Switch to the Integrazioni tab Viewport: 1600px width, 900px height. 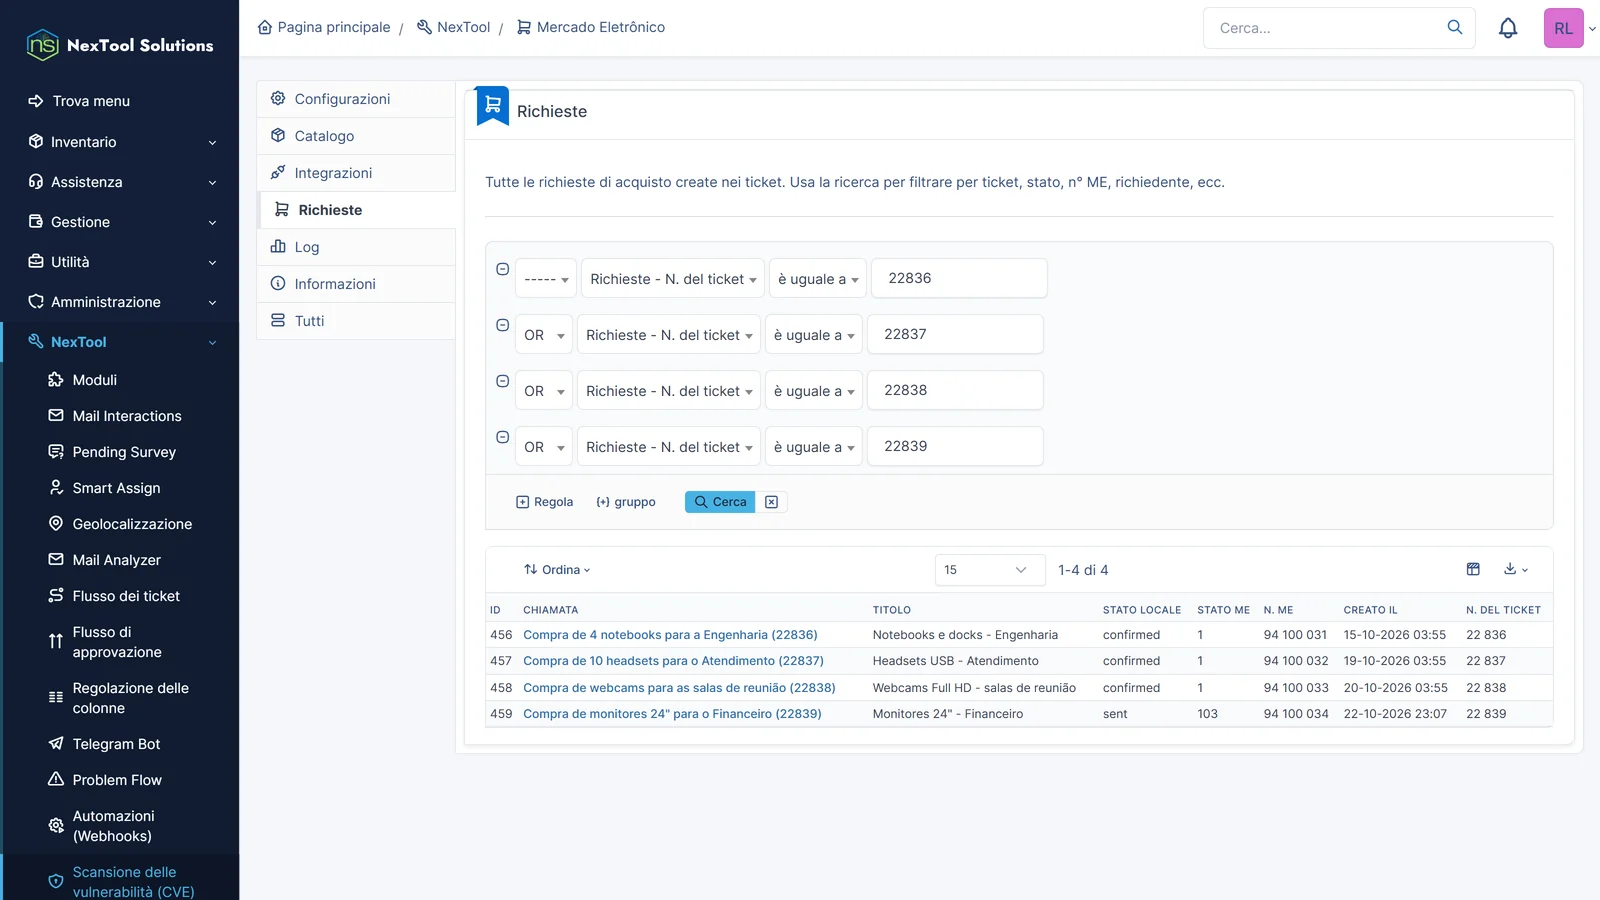356,173
